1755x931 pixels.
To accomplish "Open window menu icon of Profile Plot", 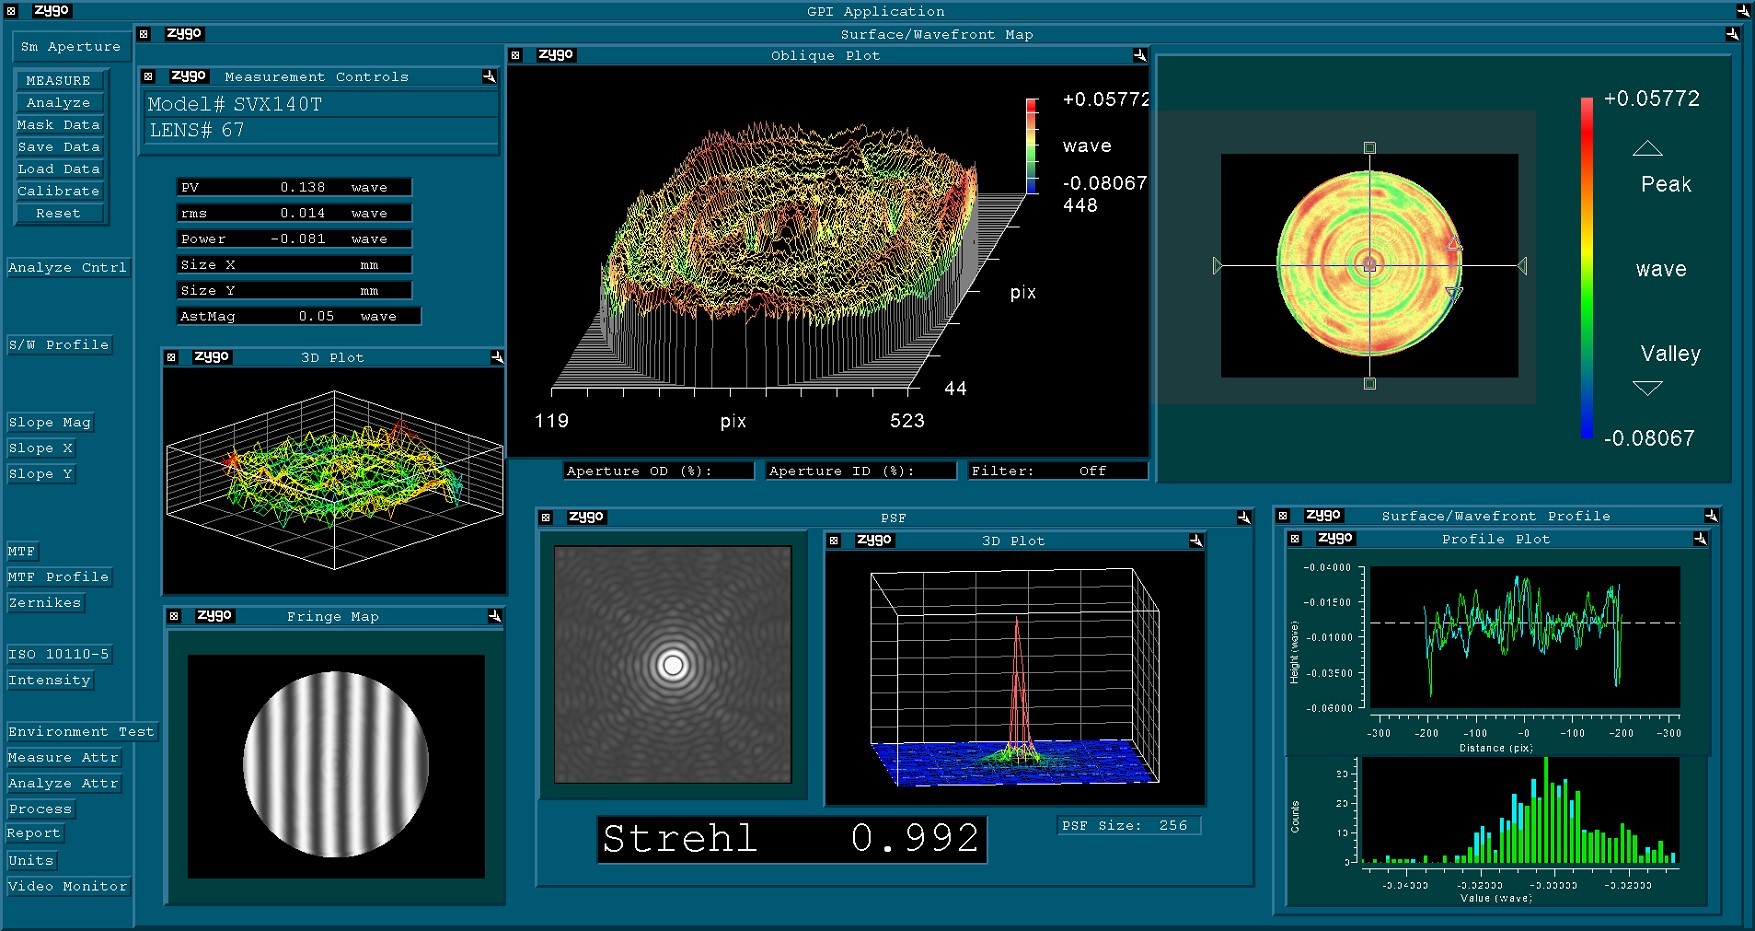I will (x=1295, y=539).
